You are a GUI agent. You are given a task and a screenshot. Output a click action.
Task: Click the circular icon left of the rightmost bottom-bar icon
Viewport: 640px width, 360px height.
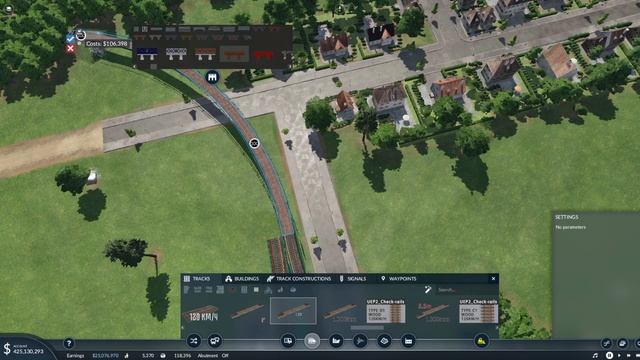pos(622,343)
